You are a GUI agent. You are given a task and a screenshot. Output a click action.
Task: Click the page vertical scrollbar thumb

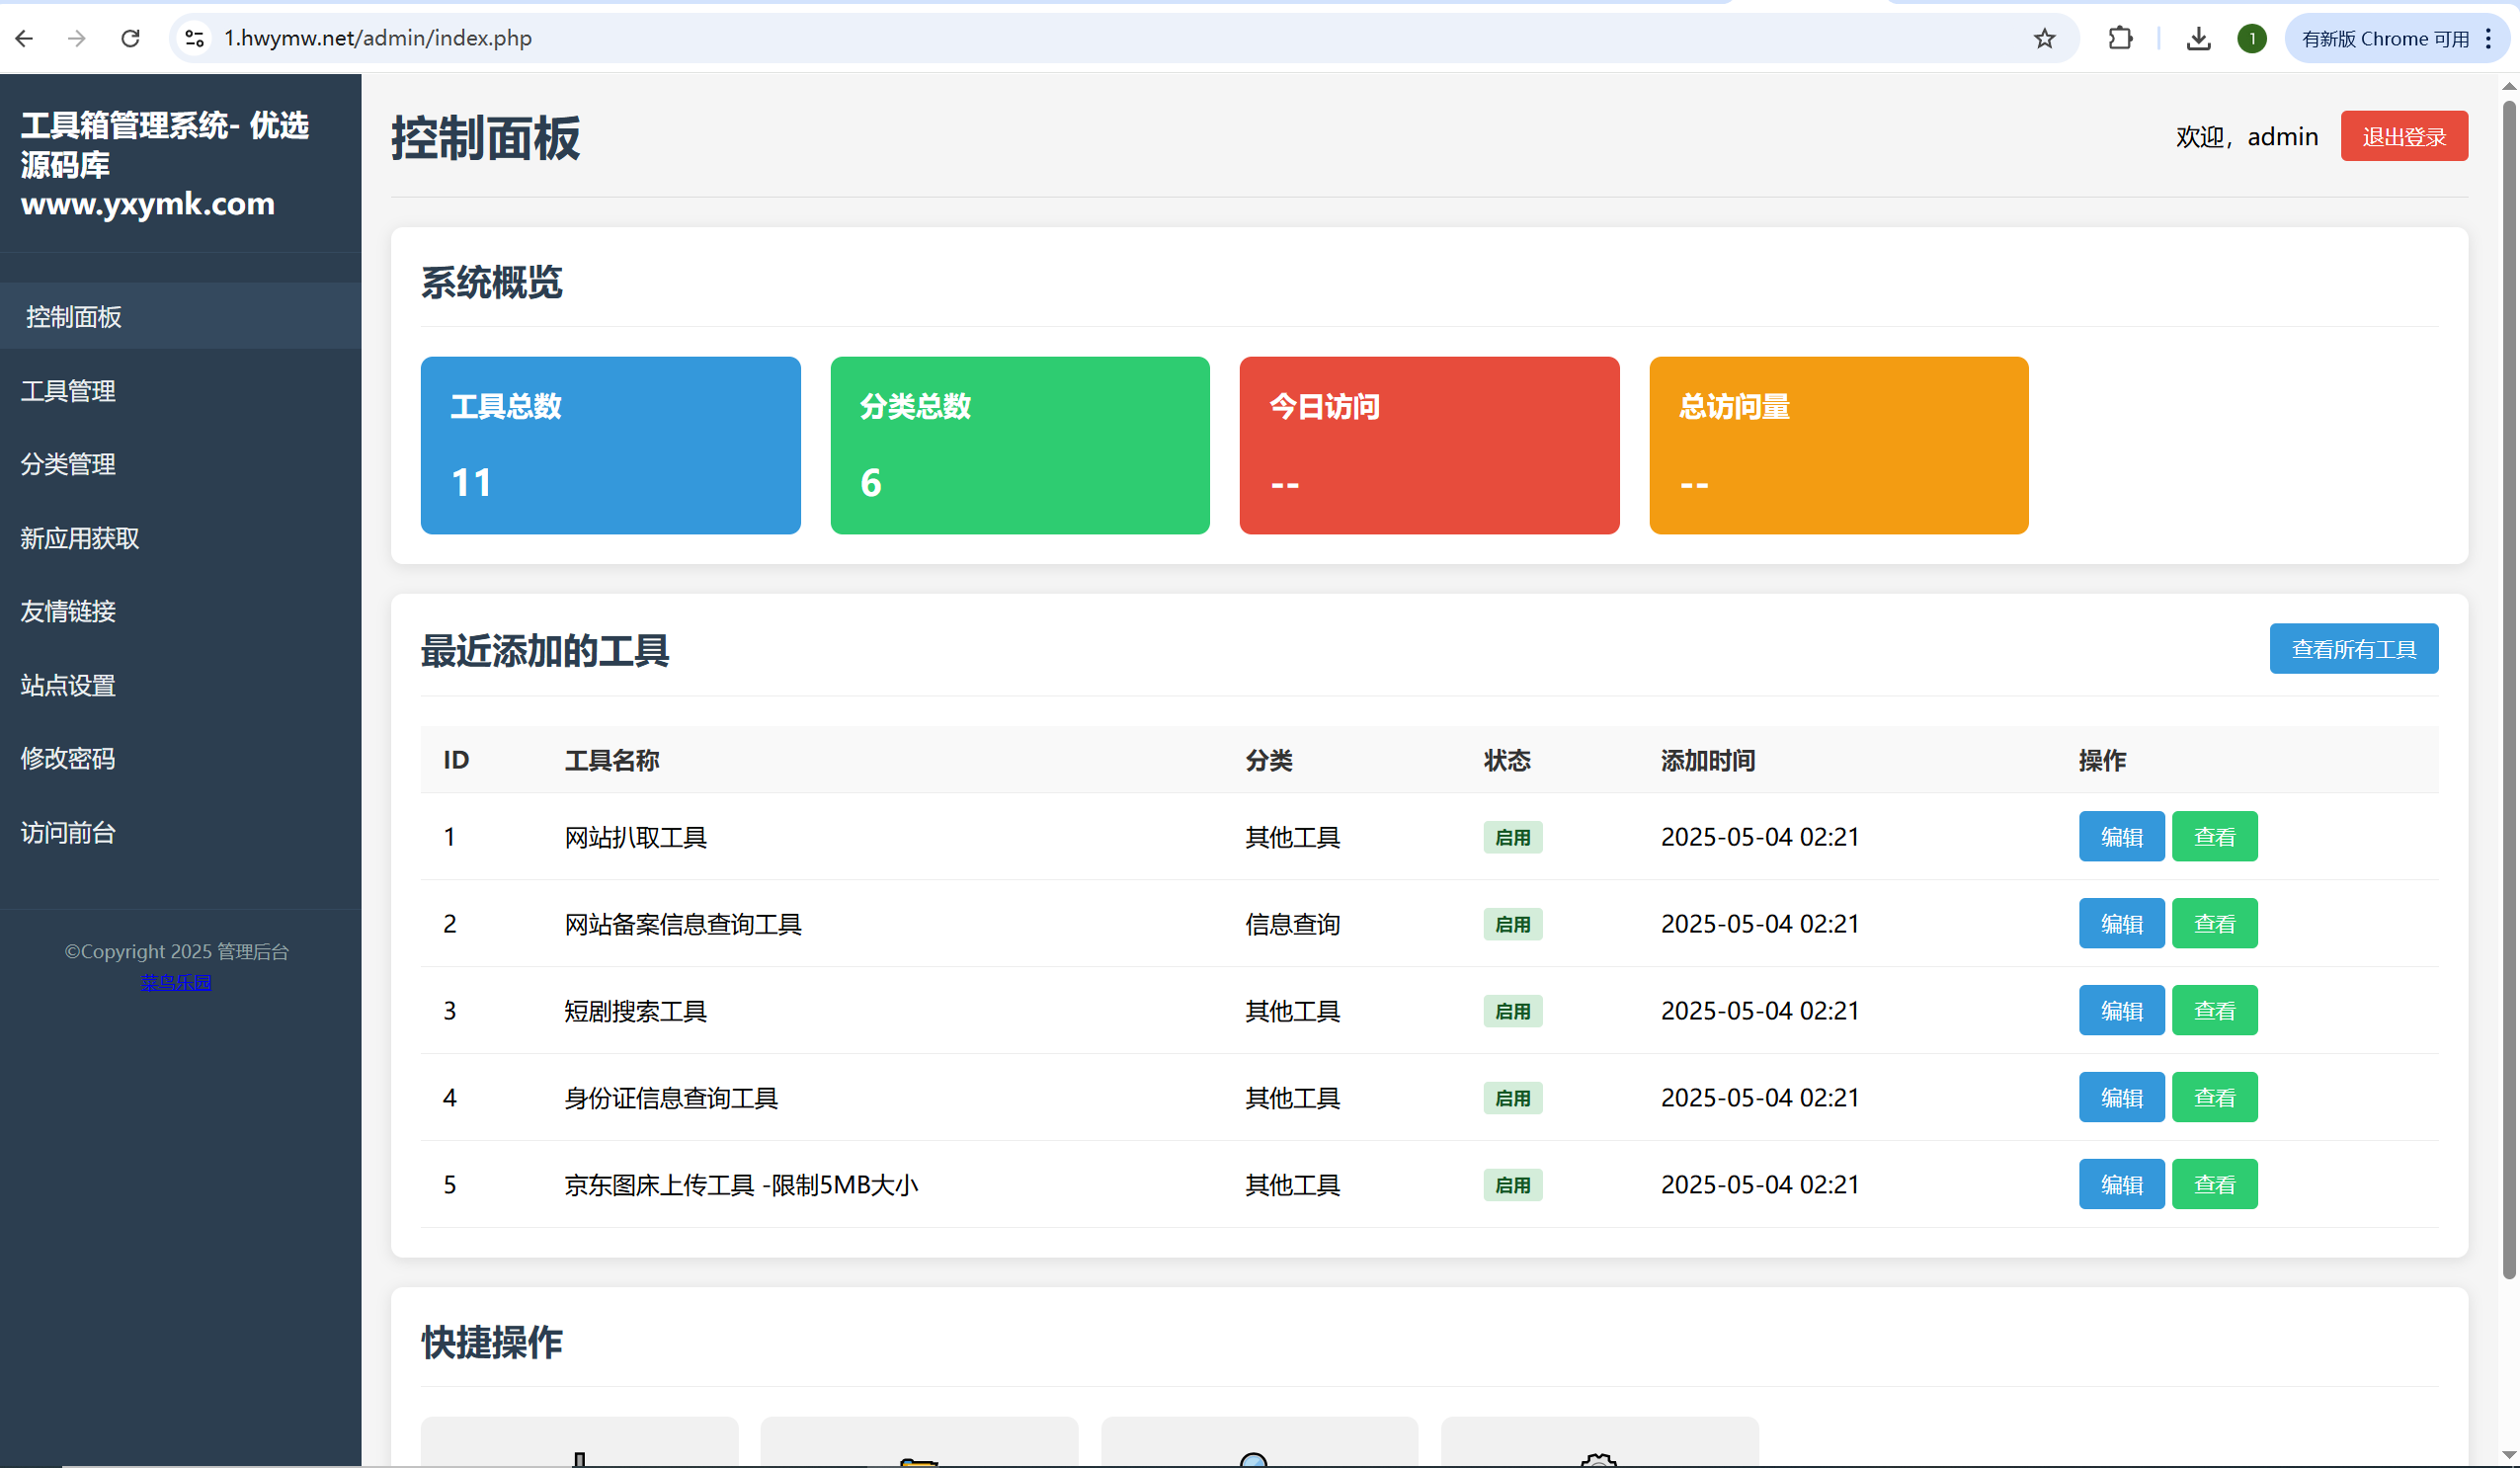pos(2508,690)
